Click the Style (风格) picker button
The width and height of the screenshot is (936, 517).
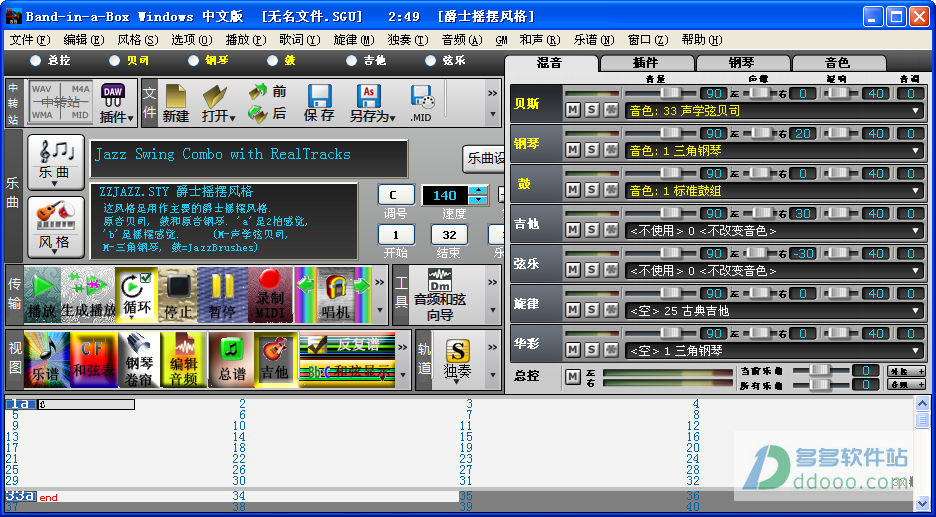[56, 227]
